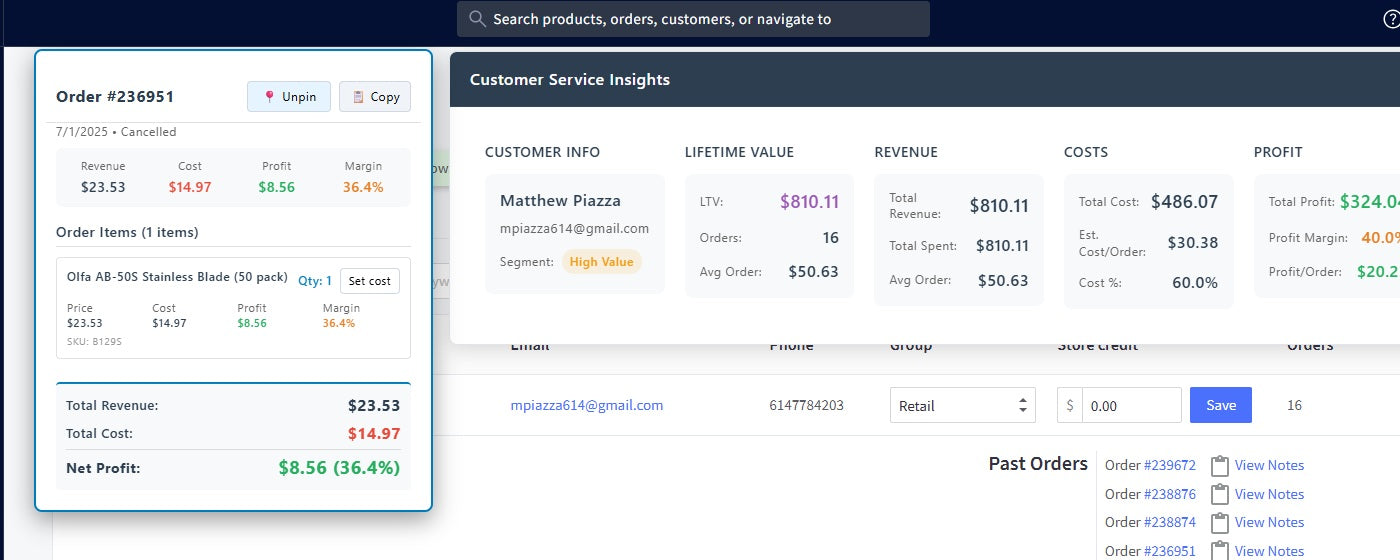Open View Notes for order #238876

(1269, 494)
